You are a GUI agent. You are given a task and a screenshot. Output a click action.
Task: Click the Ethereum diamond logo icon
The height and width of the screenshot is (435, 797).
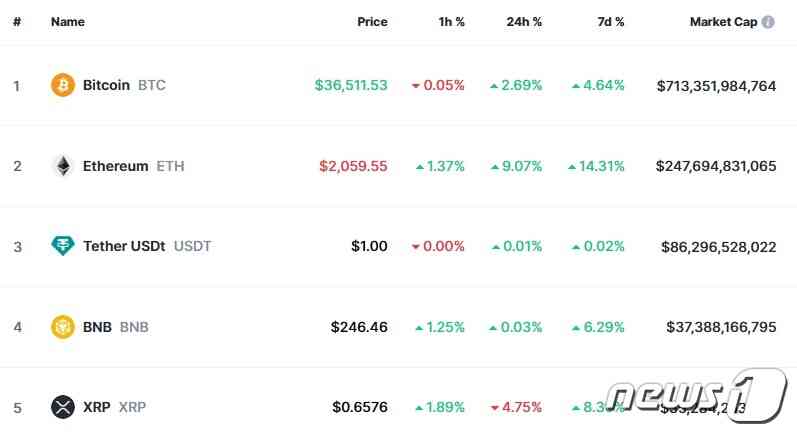[63, 166]
